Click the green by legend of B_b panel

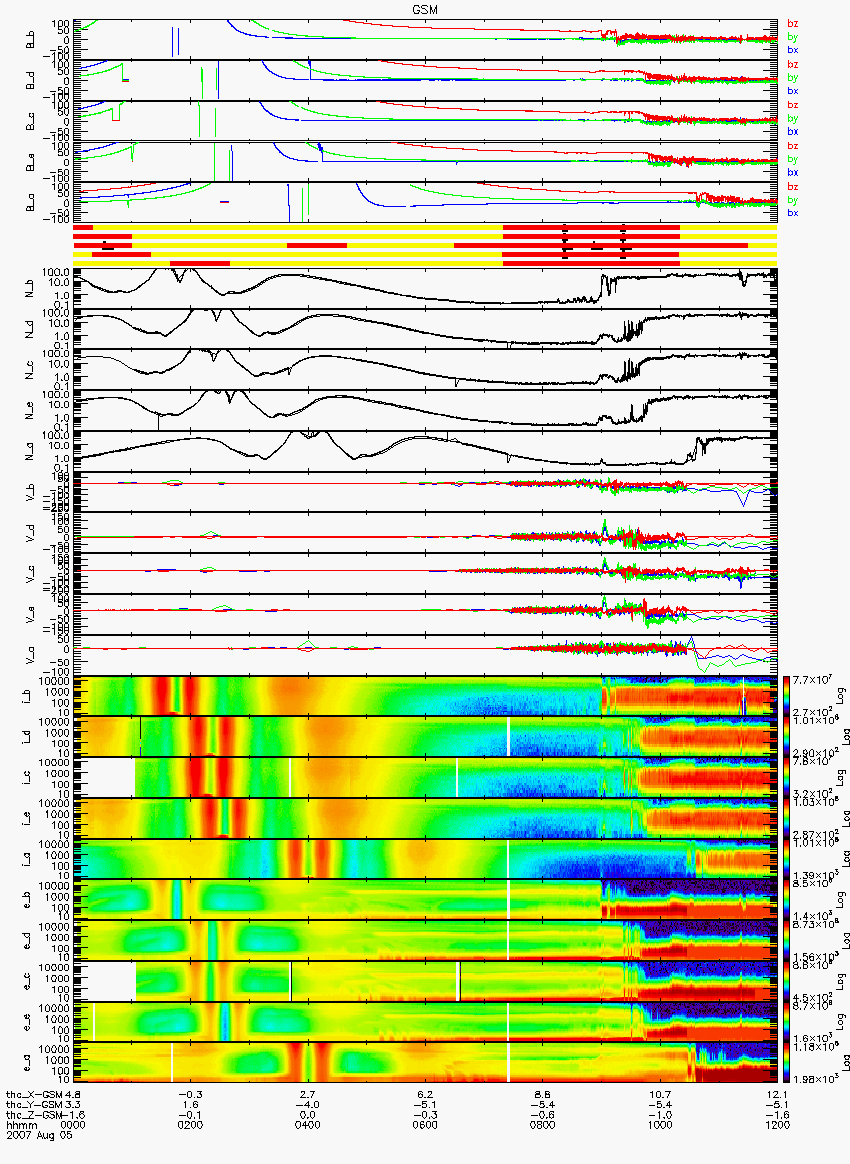pyautogui.click(x=792, y=37)
